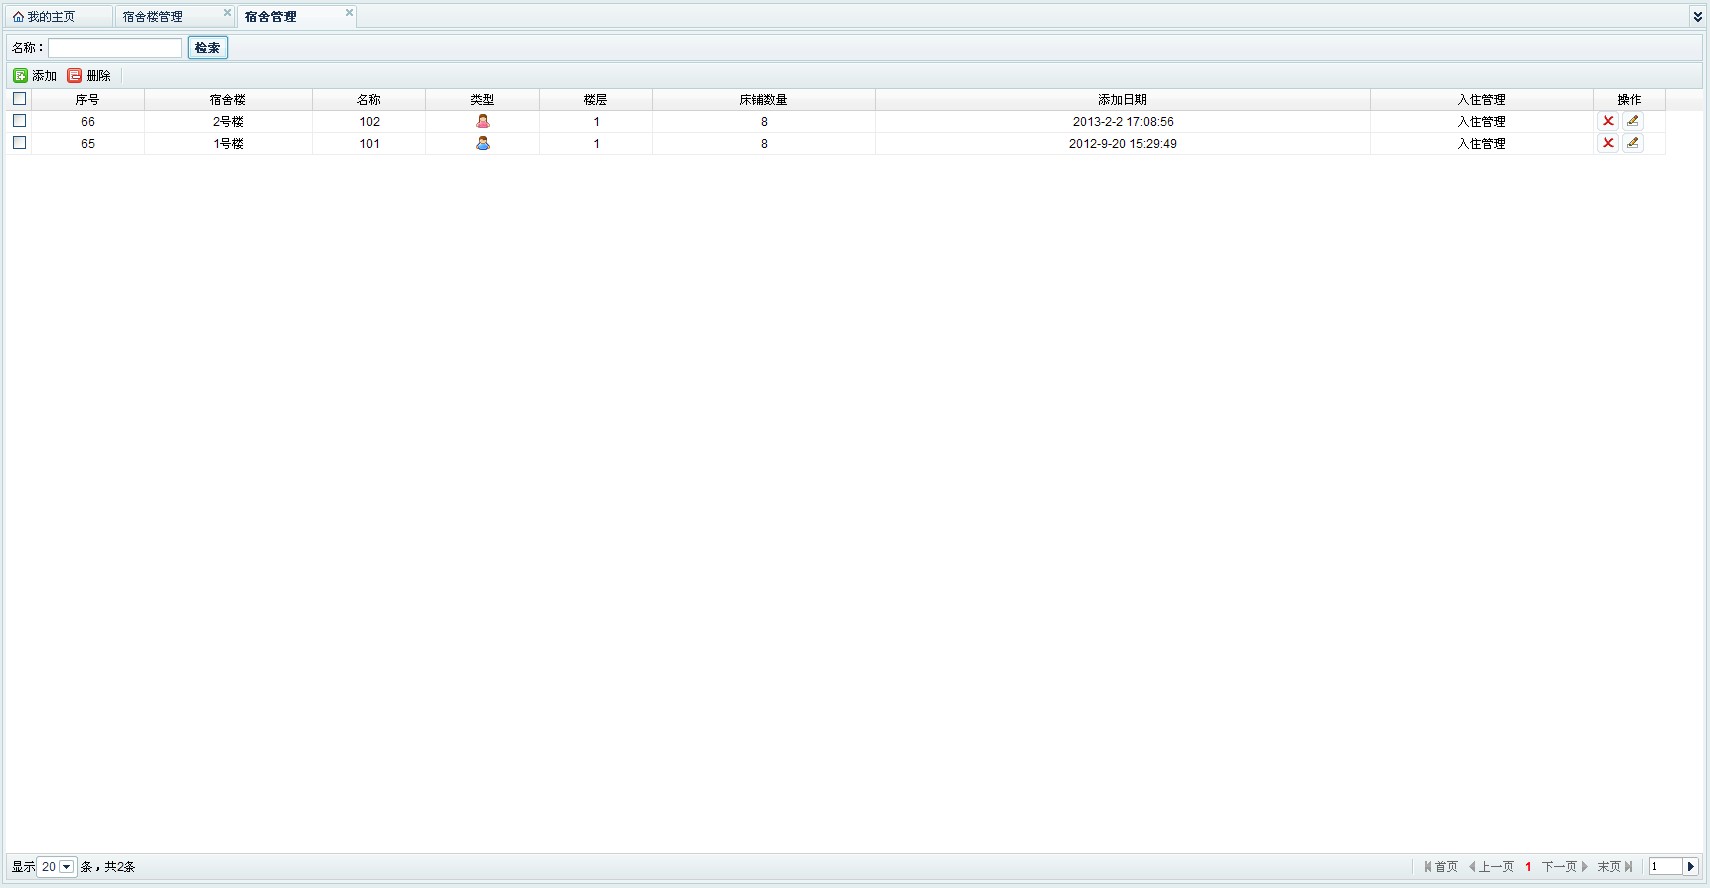The height and width of the screenshot is (888, 1710).
Task: Edit dormitory 101 with pencil icon
Action: pos(1633,143)
